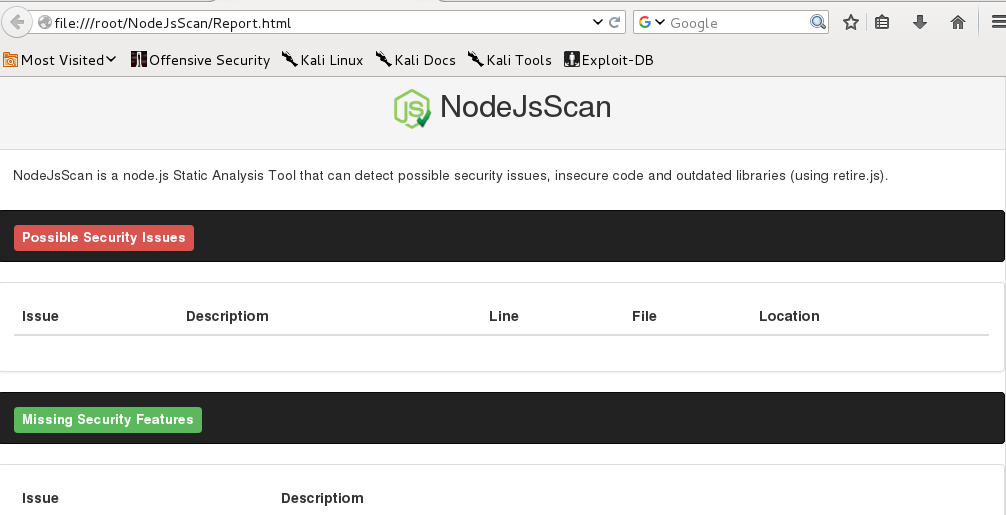The height and width of the screenshot is (515, 1006).
Task: Show bookmarks list icon
Action: (882, 22)
